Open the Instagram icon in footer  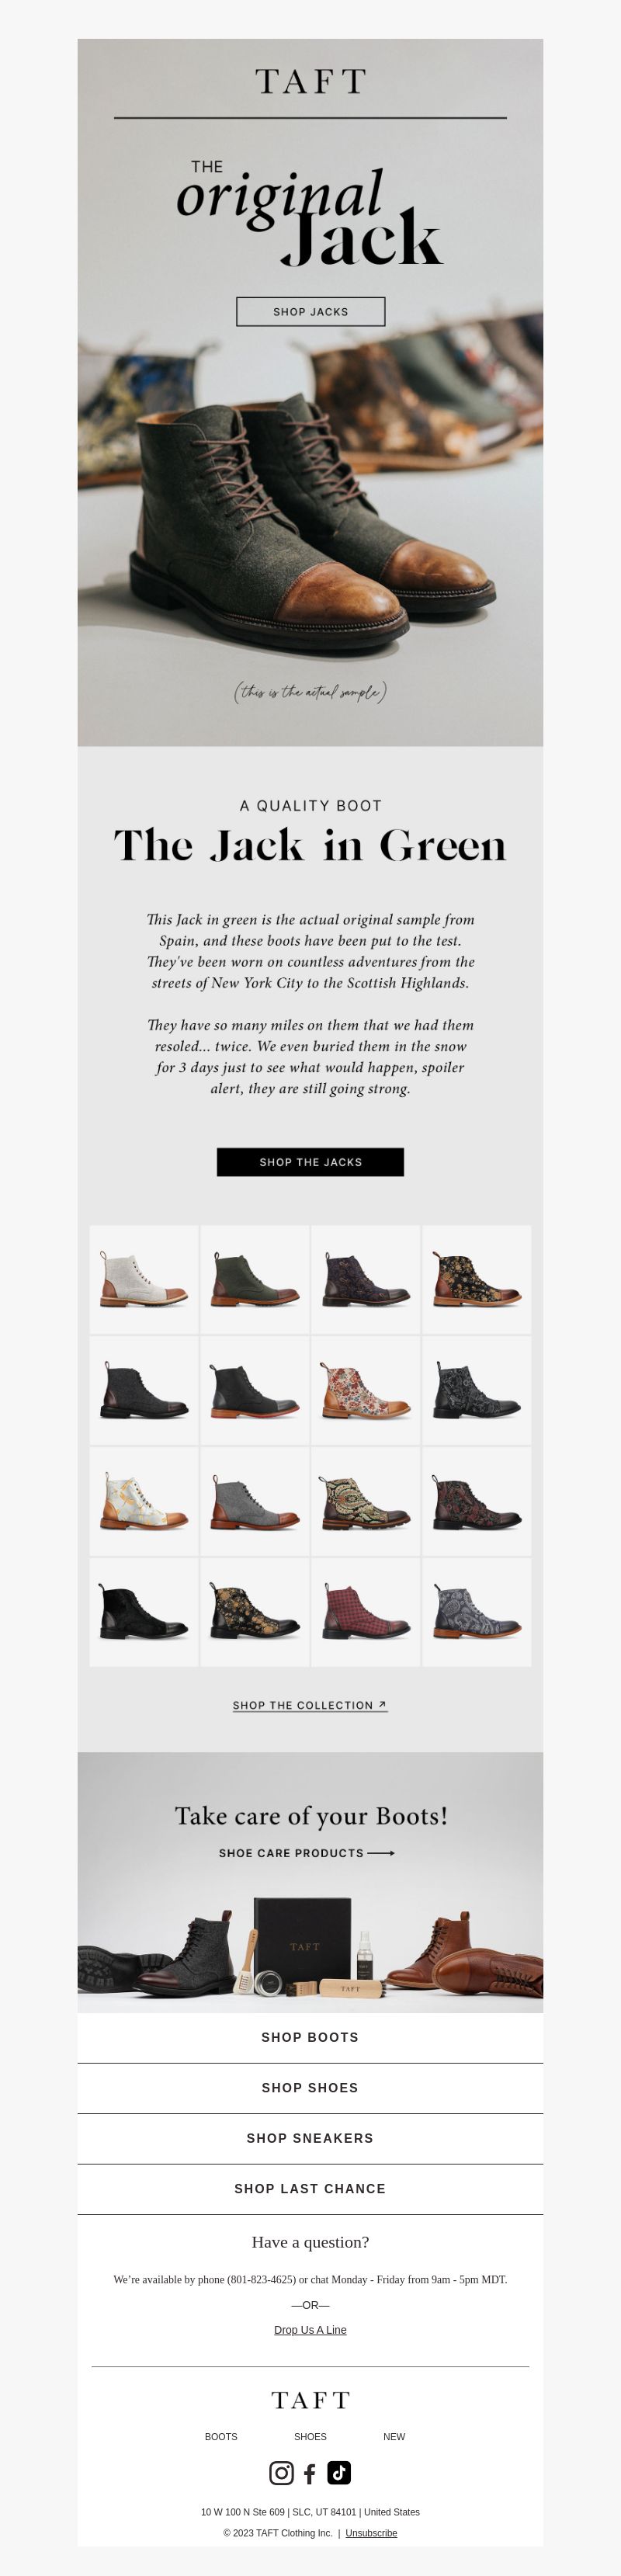(281, 2473)
